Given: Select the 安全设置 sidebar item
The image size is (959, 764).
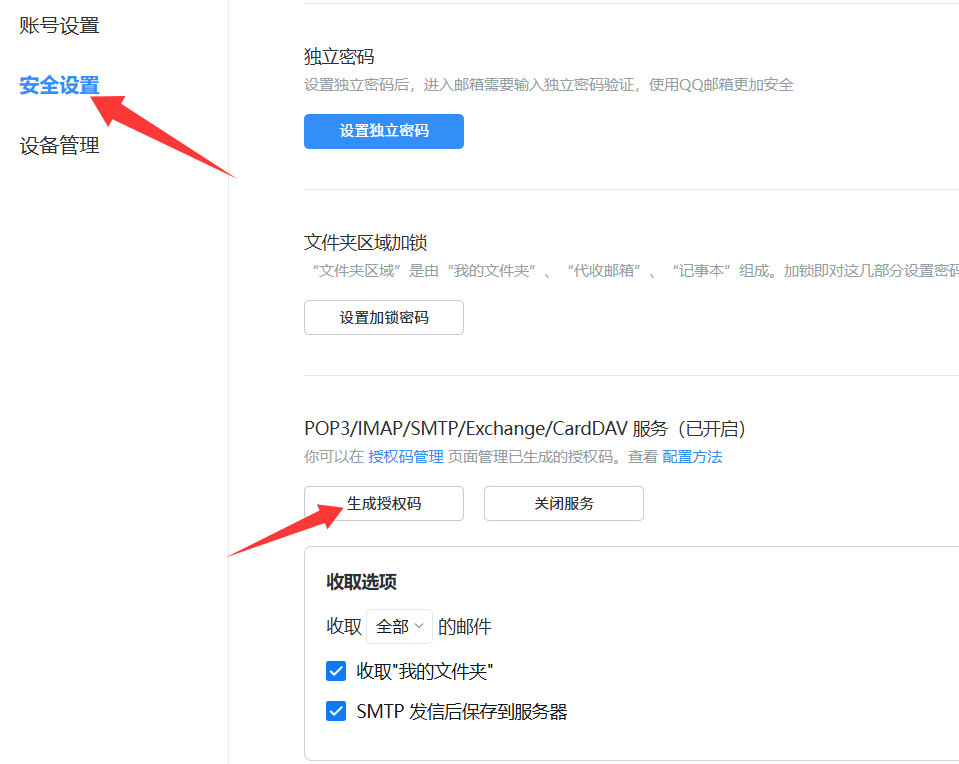Looking at the screenshot, I should (x=60, y=85).
